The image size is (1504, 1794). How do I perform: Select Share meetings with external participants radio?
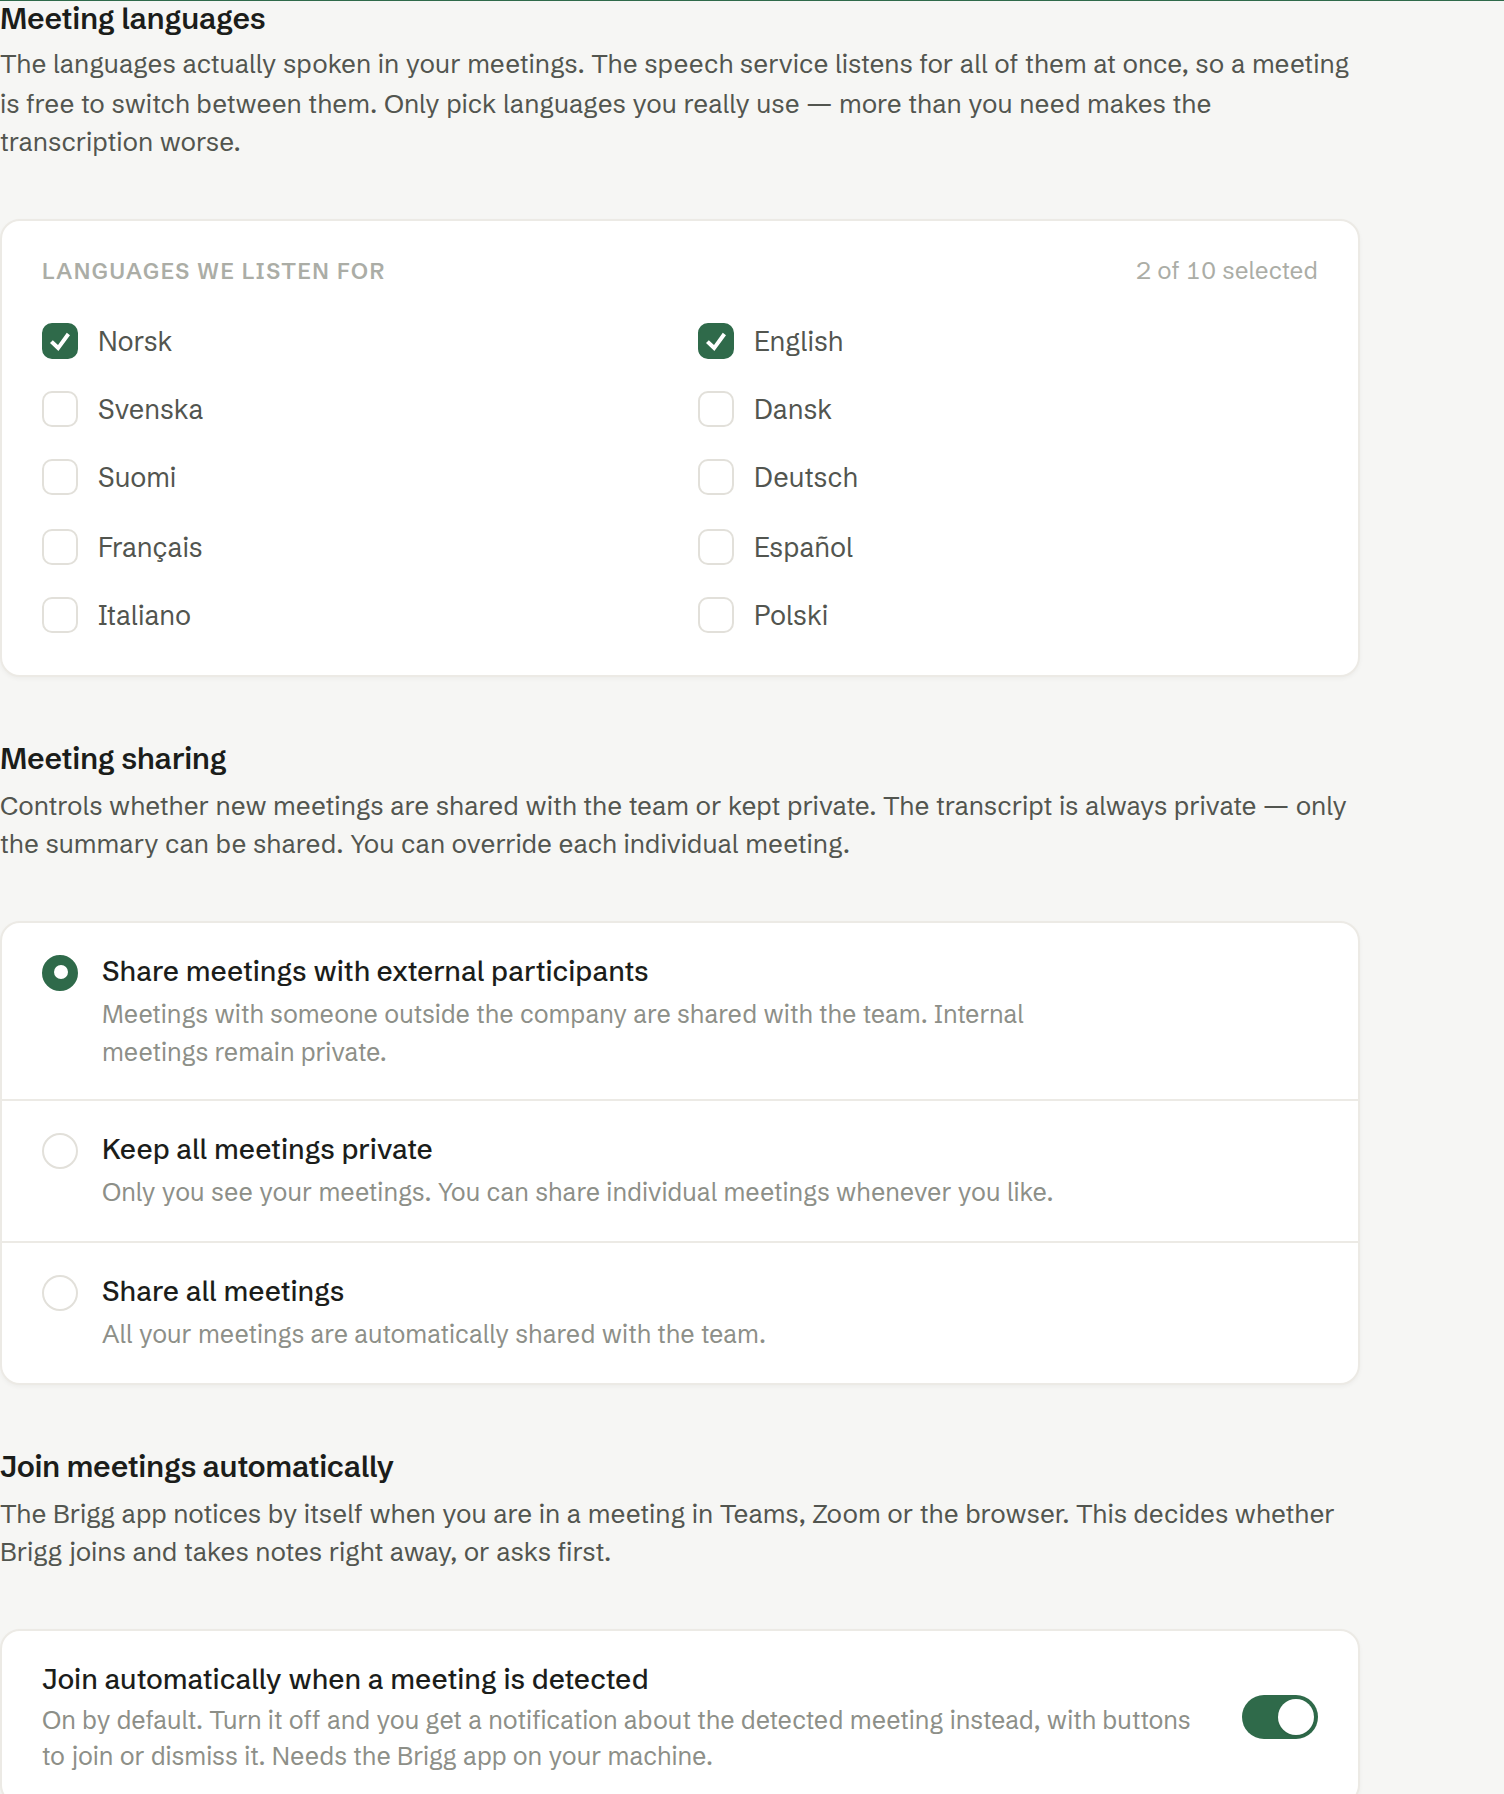[60, 972]
